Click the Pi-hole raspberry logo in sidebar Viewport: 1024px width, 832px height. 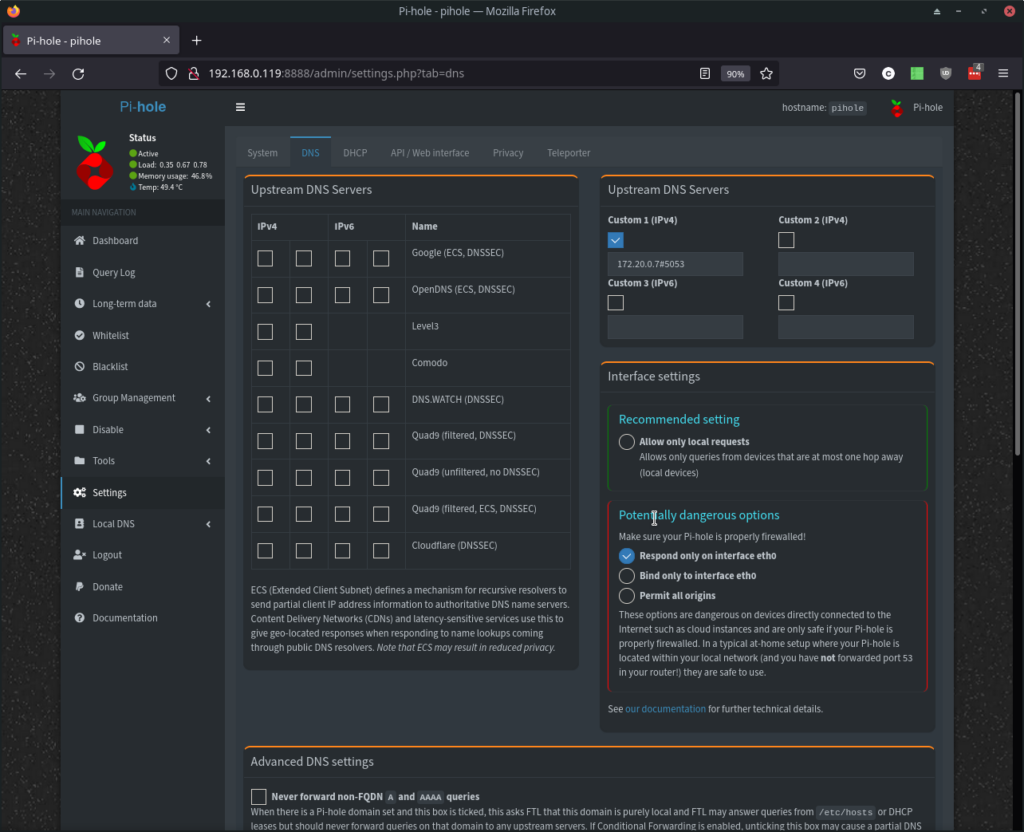coord(95,163)
